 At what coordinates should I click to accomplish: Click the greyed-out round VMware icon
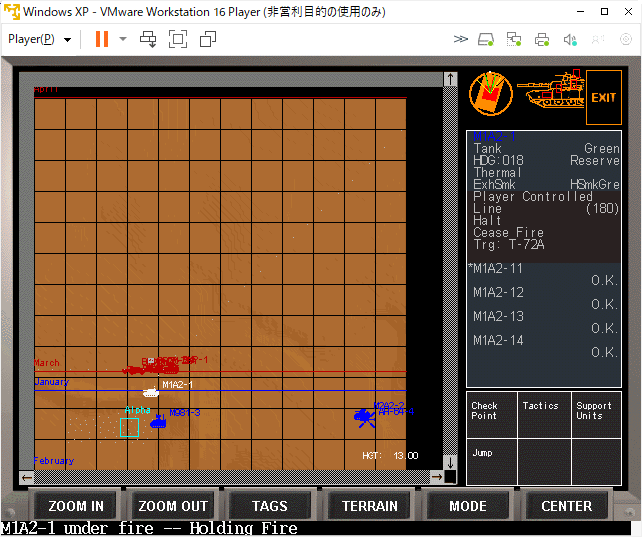[x=626, y=39]
